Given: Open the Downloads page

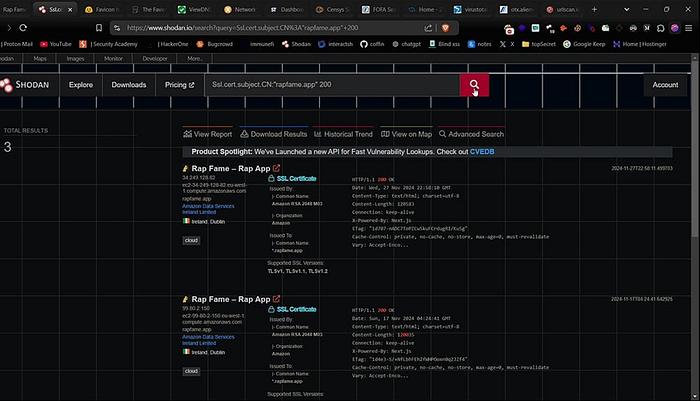Looking at the screenshot, I should coord(129,85).
